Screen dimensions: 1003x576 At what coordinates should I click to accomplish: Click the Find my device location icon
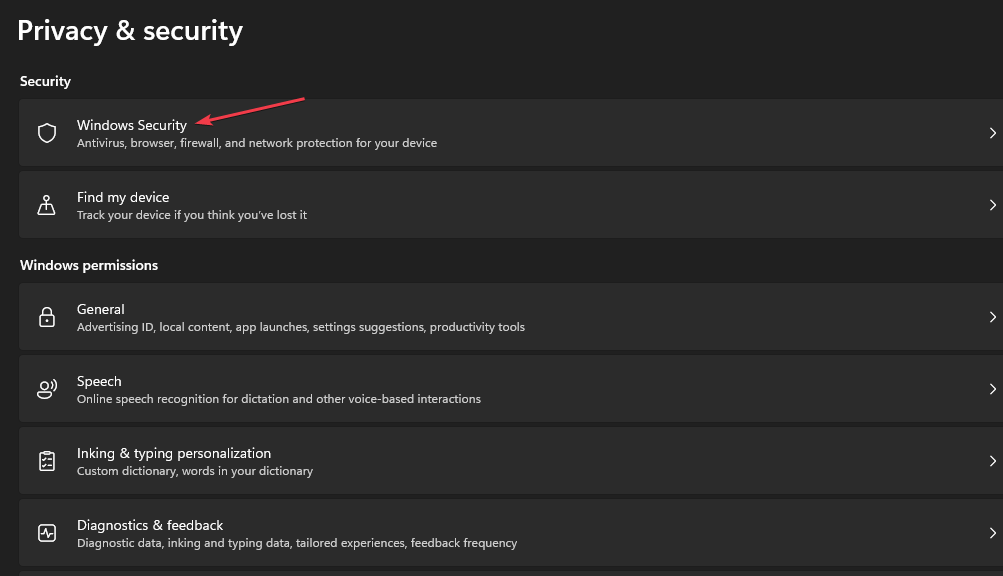coord(46,204)
